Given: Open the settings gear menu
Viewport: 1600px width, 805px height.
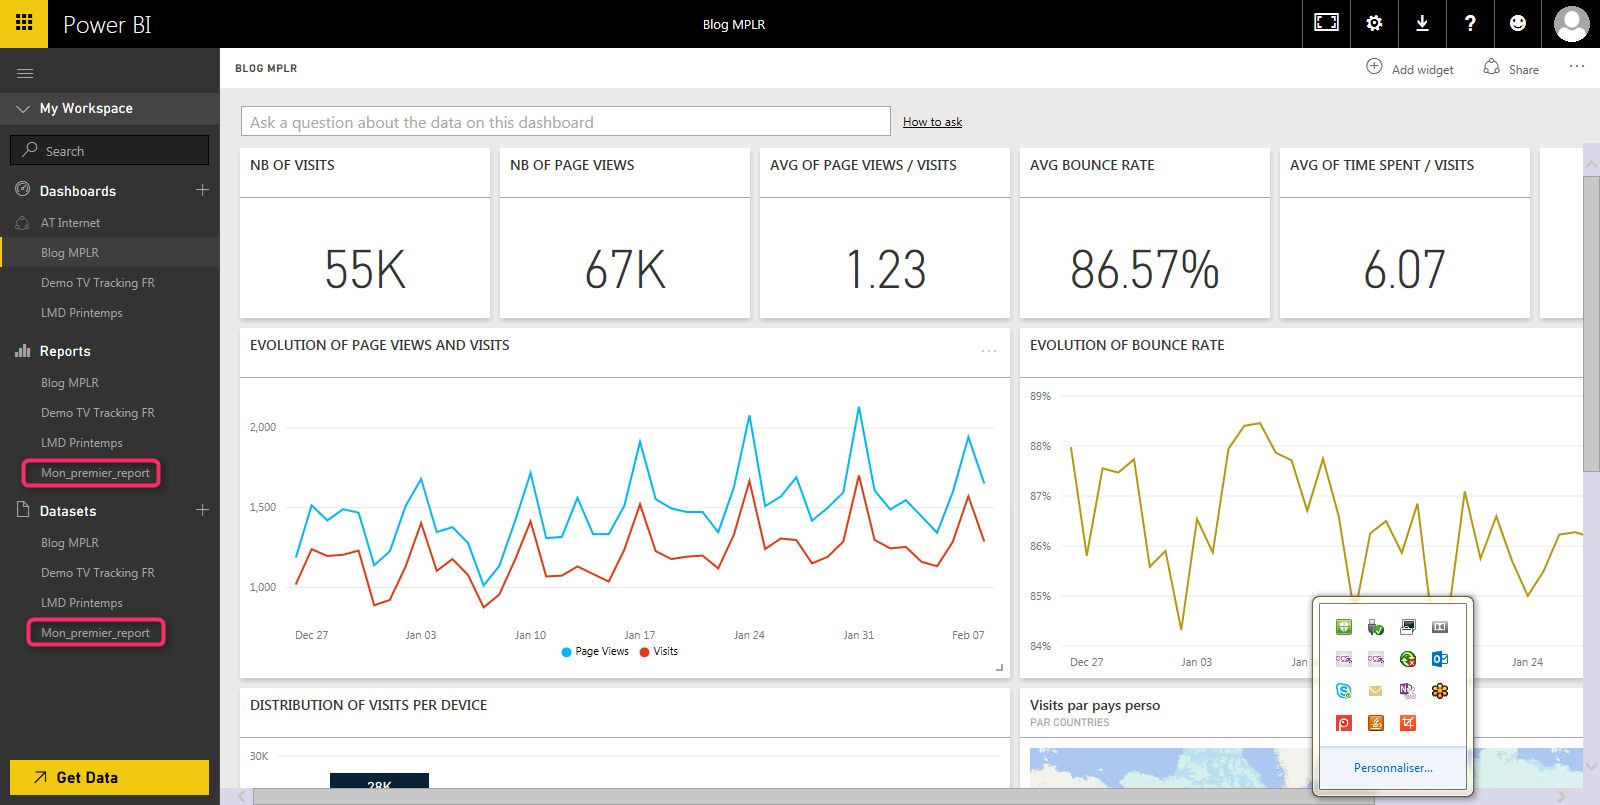Looking at the screenshot, I should 1374,23.
